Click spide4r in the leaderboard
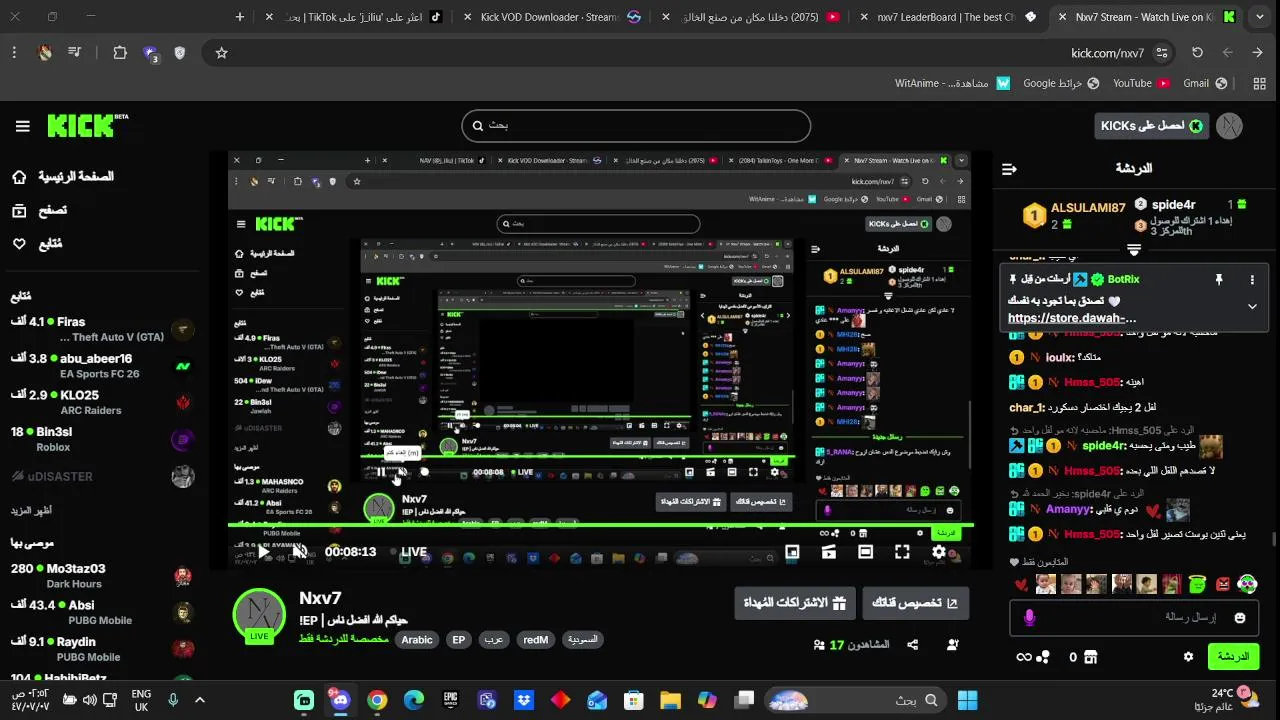1280x720 pixels. [1173, 204]
